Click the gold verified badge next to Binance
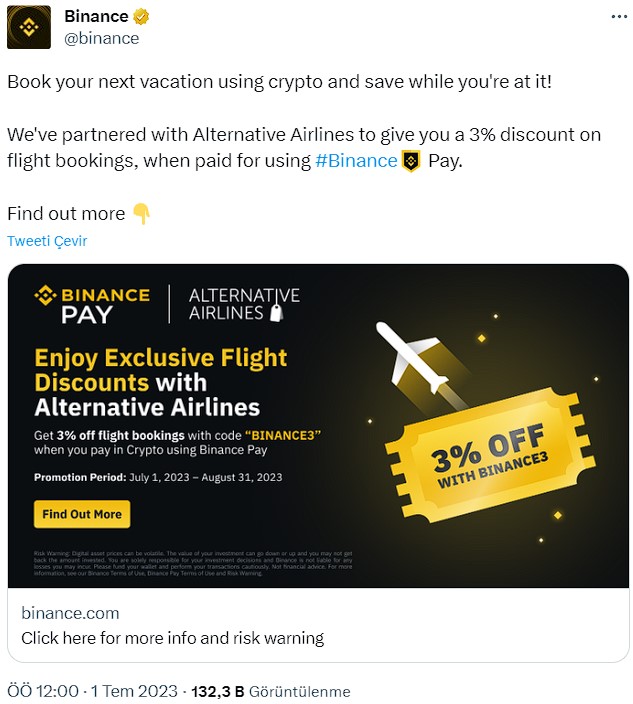 coord(141,17)
